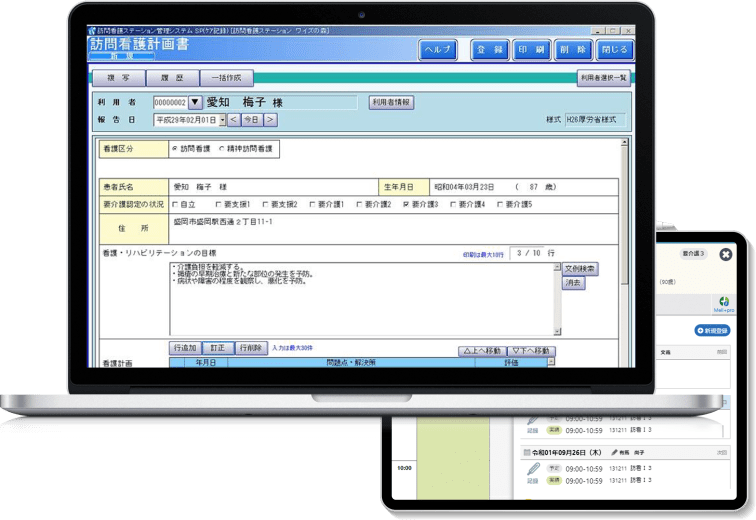Click the 訂正 correction button
This screenshot has width=756, height=520.
click(218, 348)
